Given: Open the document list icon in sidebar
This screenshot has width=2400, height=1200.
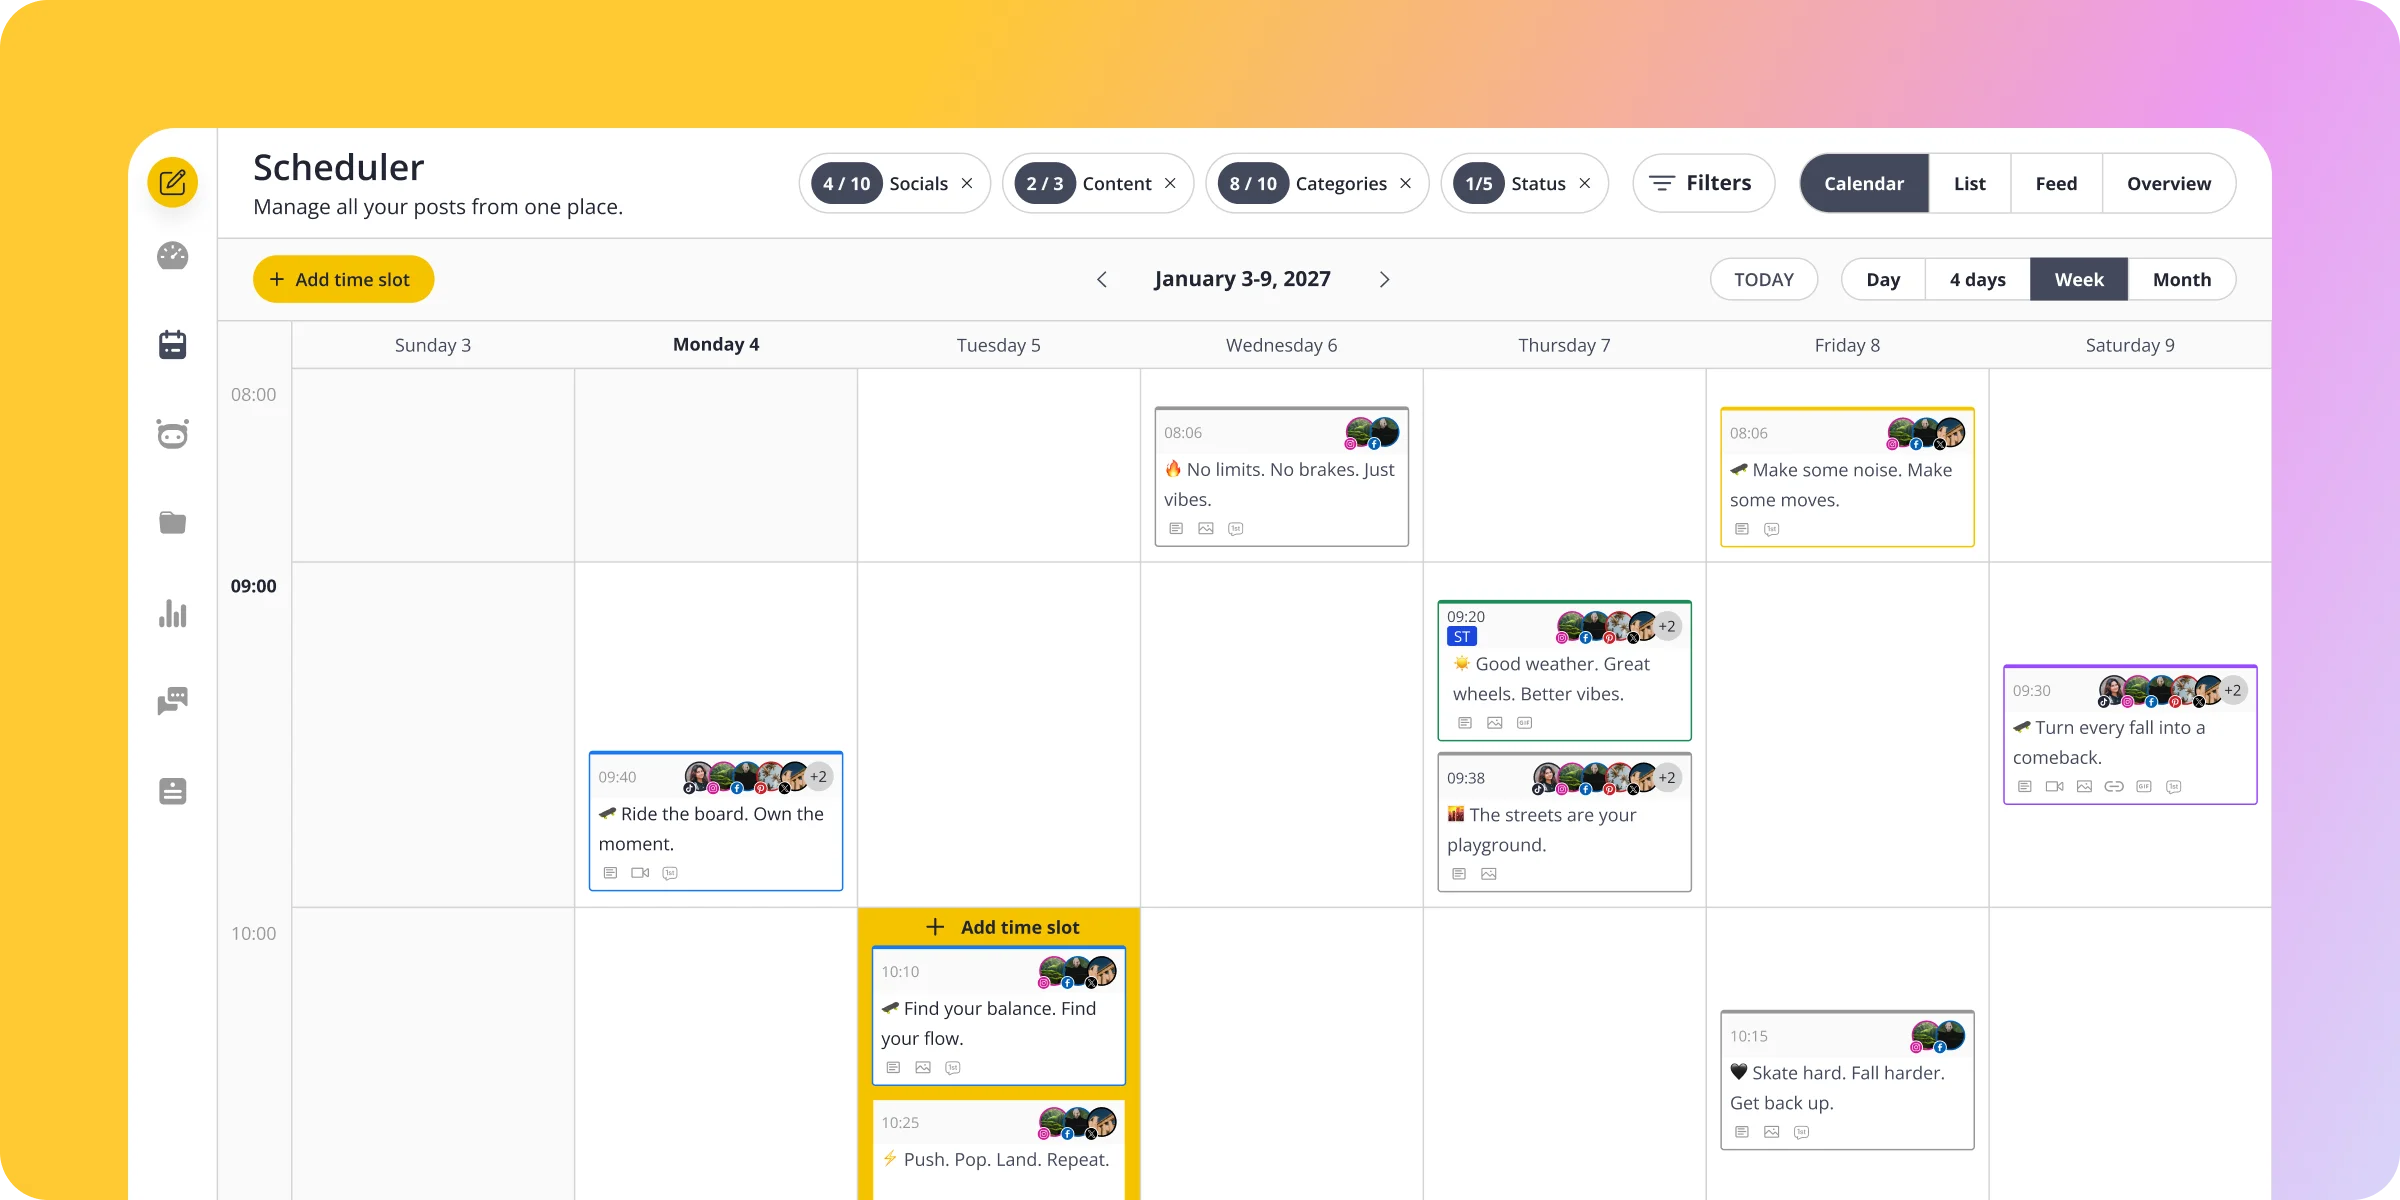Looking at the screenshot, I should (x=172, y=791).
